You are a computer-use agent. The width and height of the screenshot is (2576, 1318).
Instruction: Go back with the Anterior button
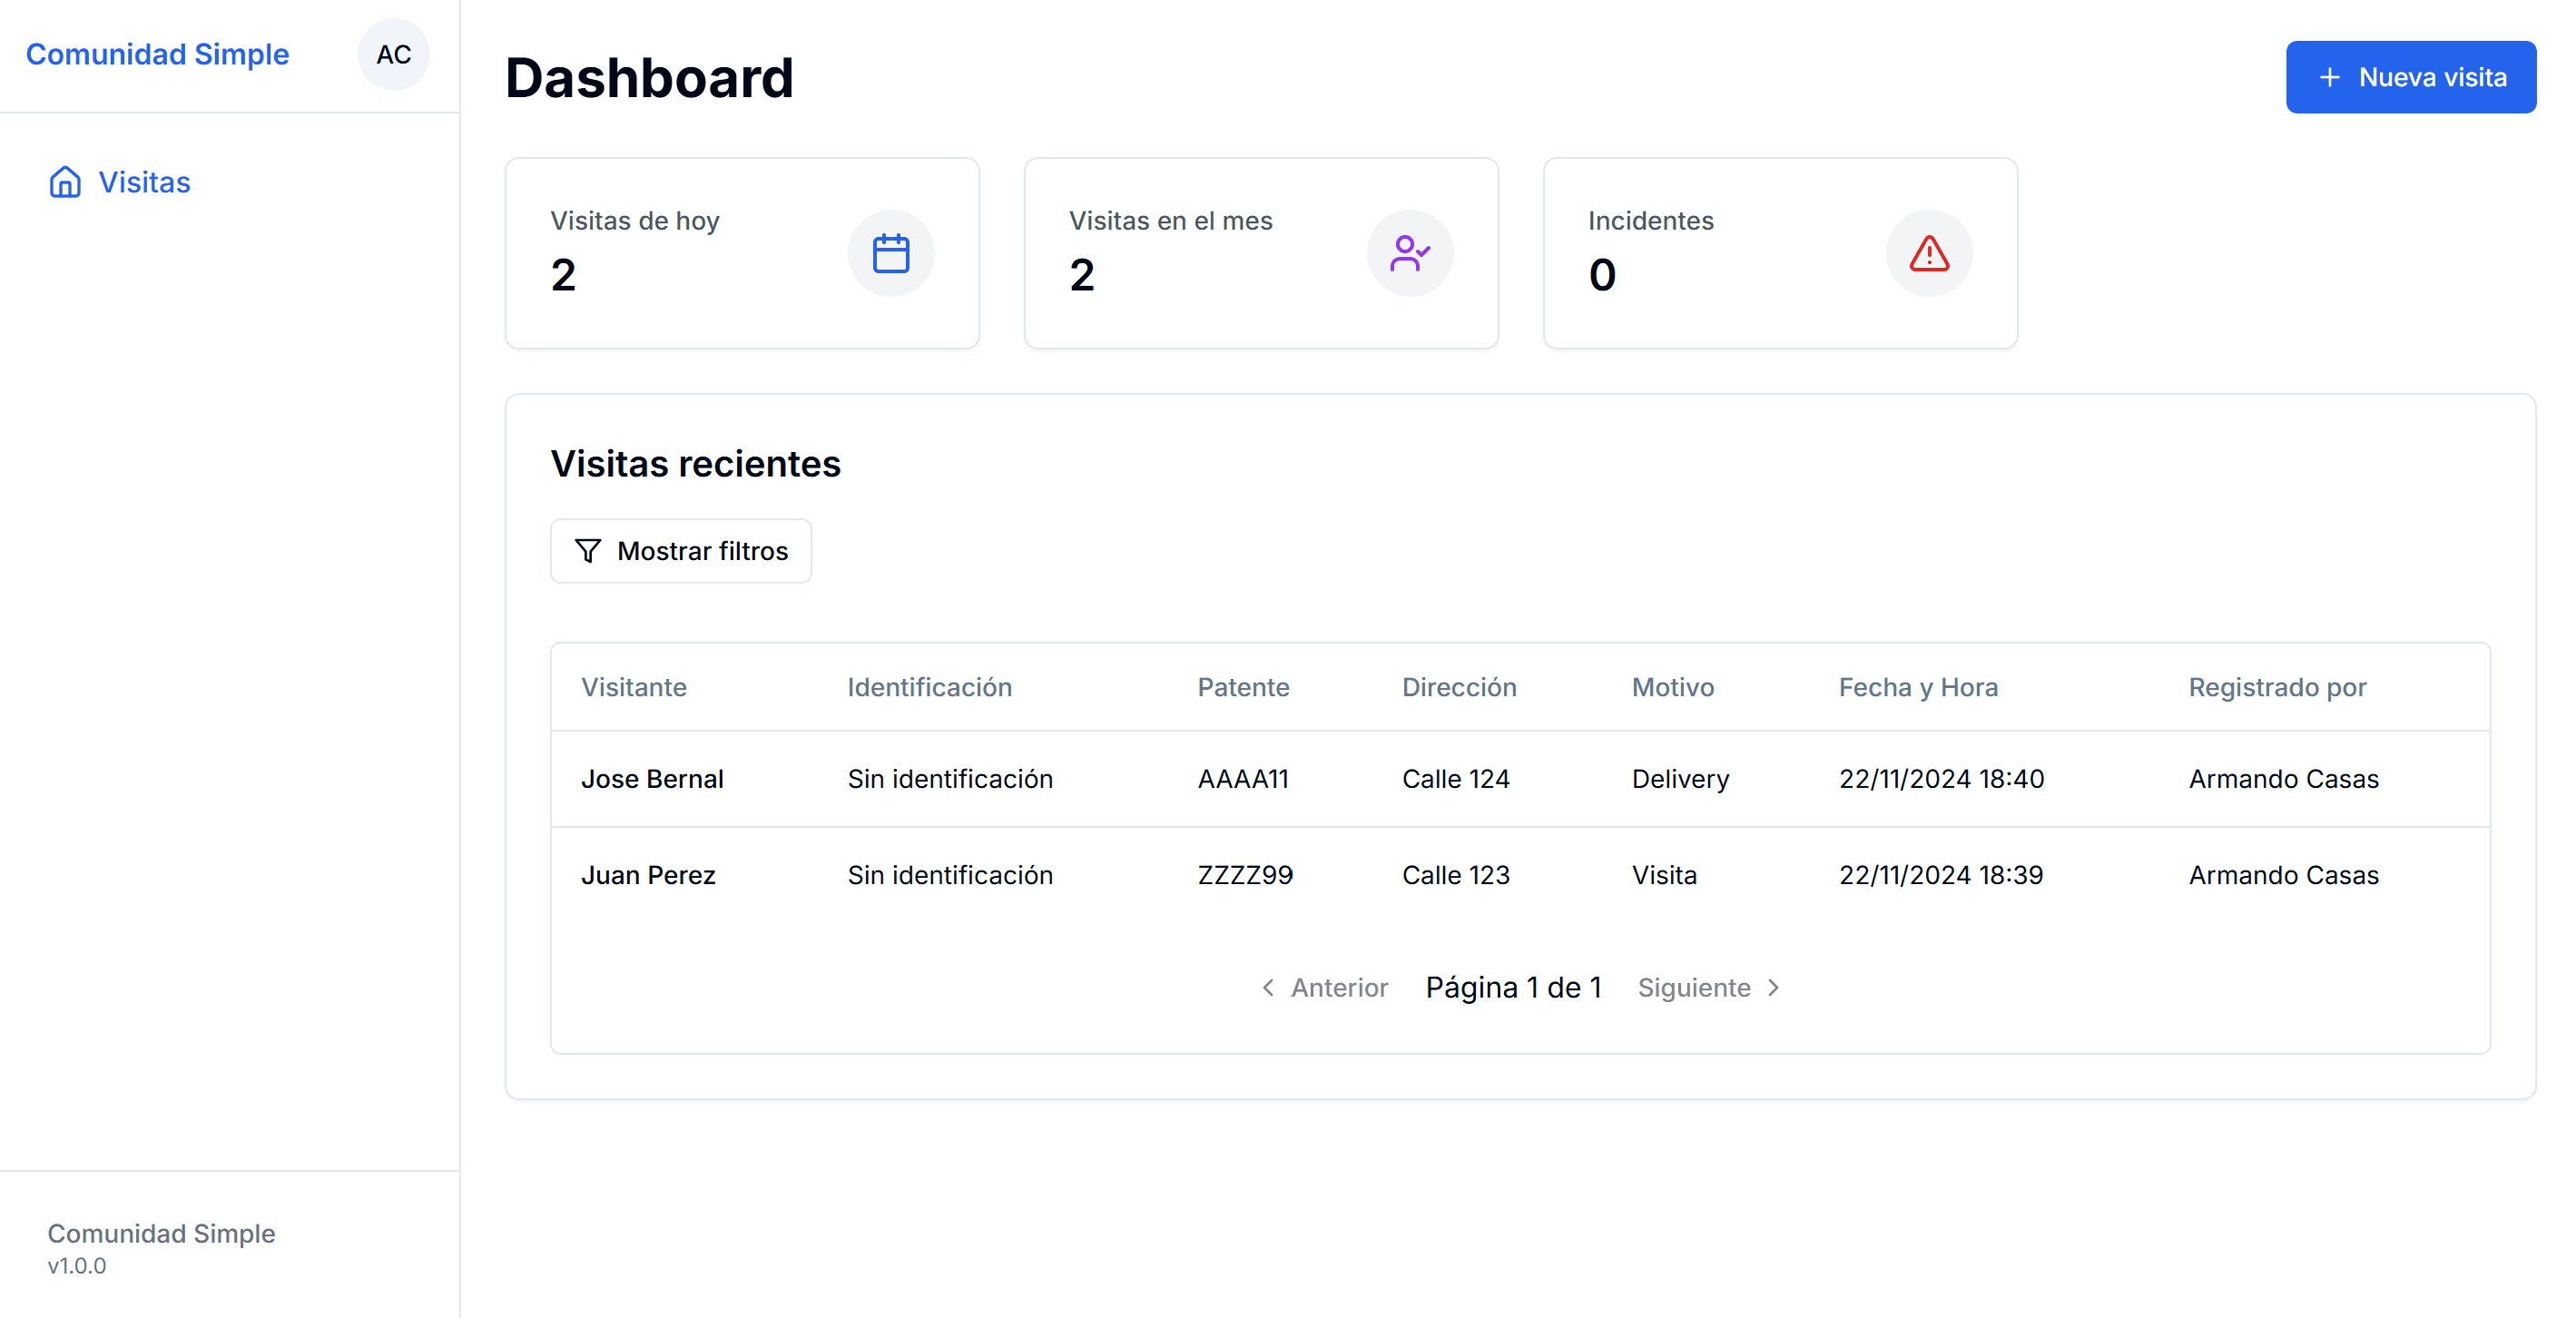click(x=1324, y=988)
